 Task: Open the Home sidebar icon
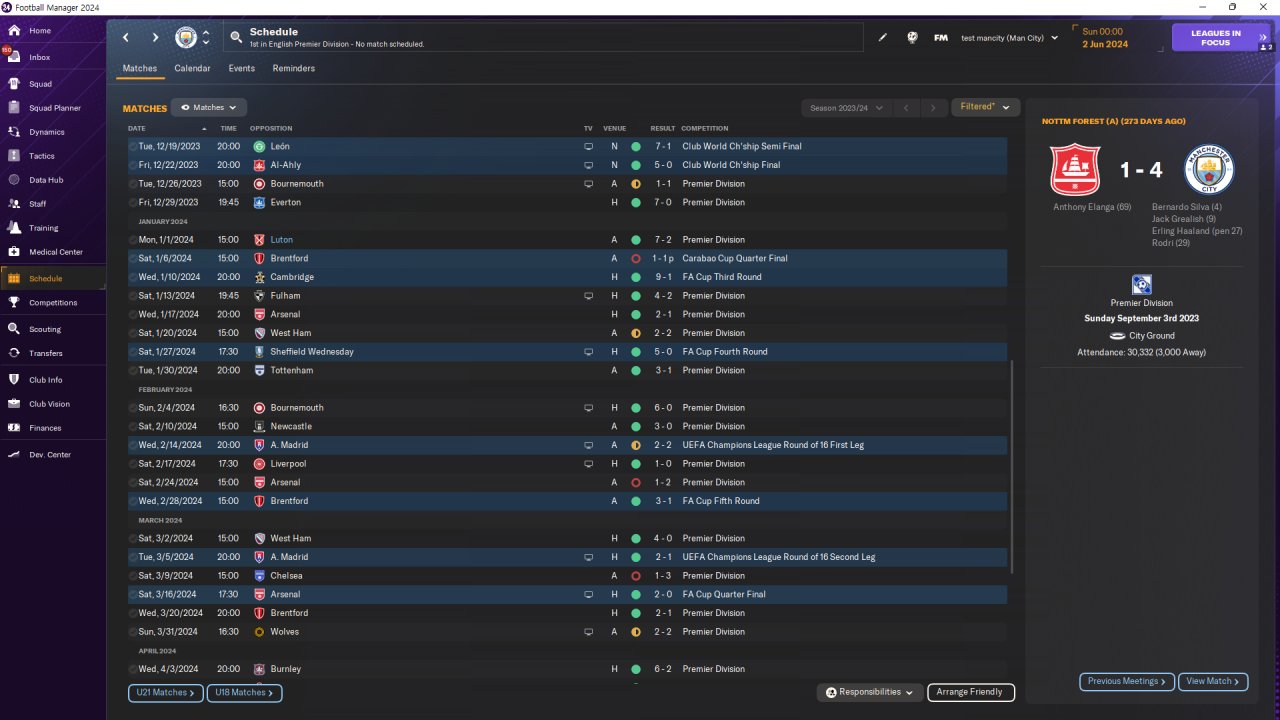tap(14, 31)
